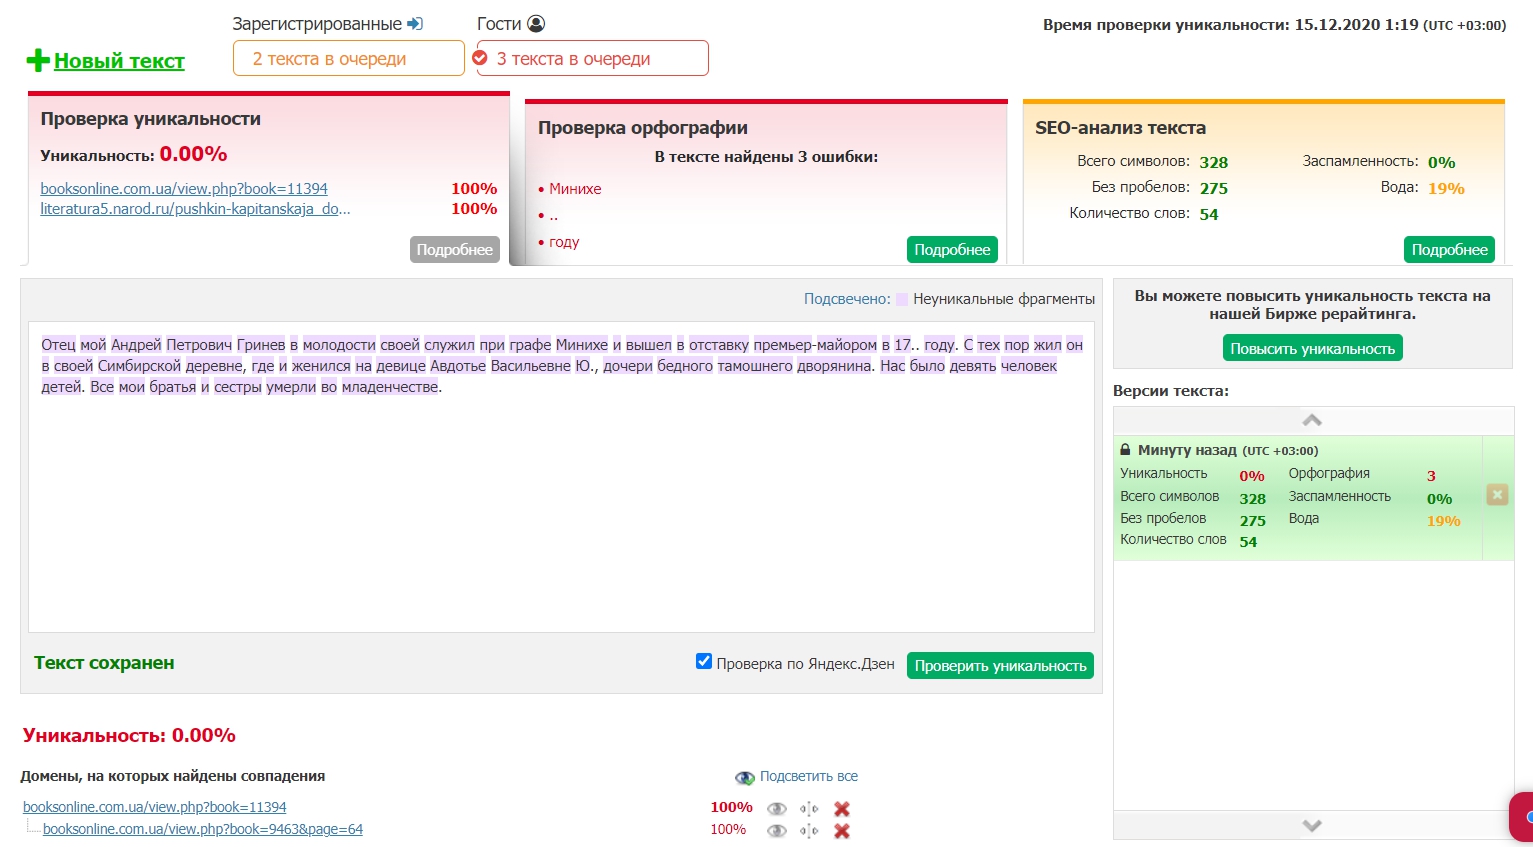Click the Вода value 19% in SEO panel
This screenshot has height=847, width=1533.
(1446, 188)
